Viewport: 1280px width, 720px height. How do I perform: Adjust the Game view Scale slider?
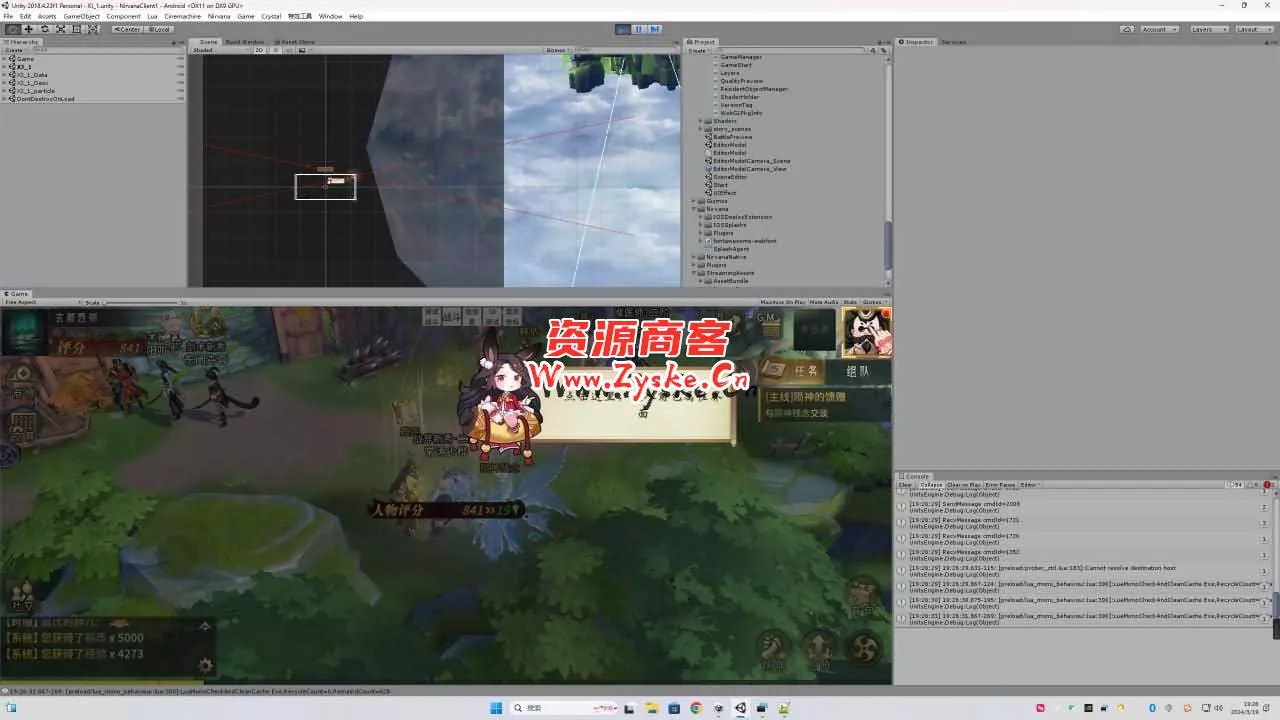[142, 302]
